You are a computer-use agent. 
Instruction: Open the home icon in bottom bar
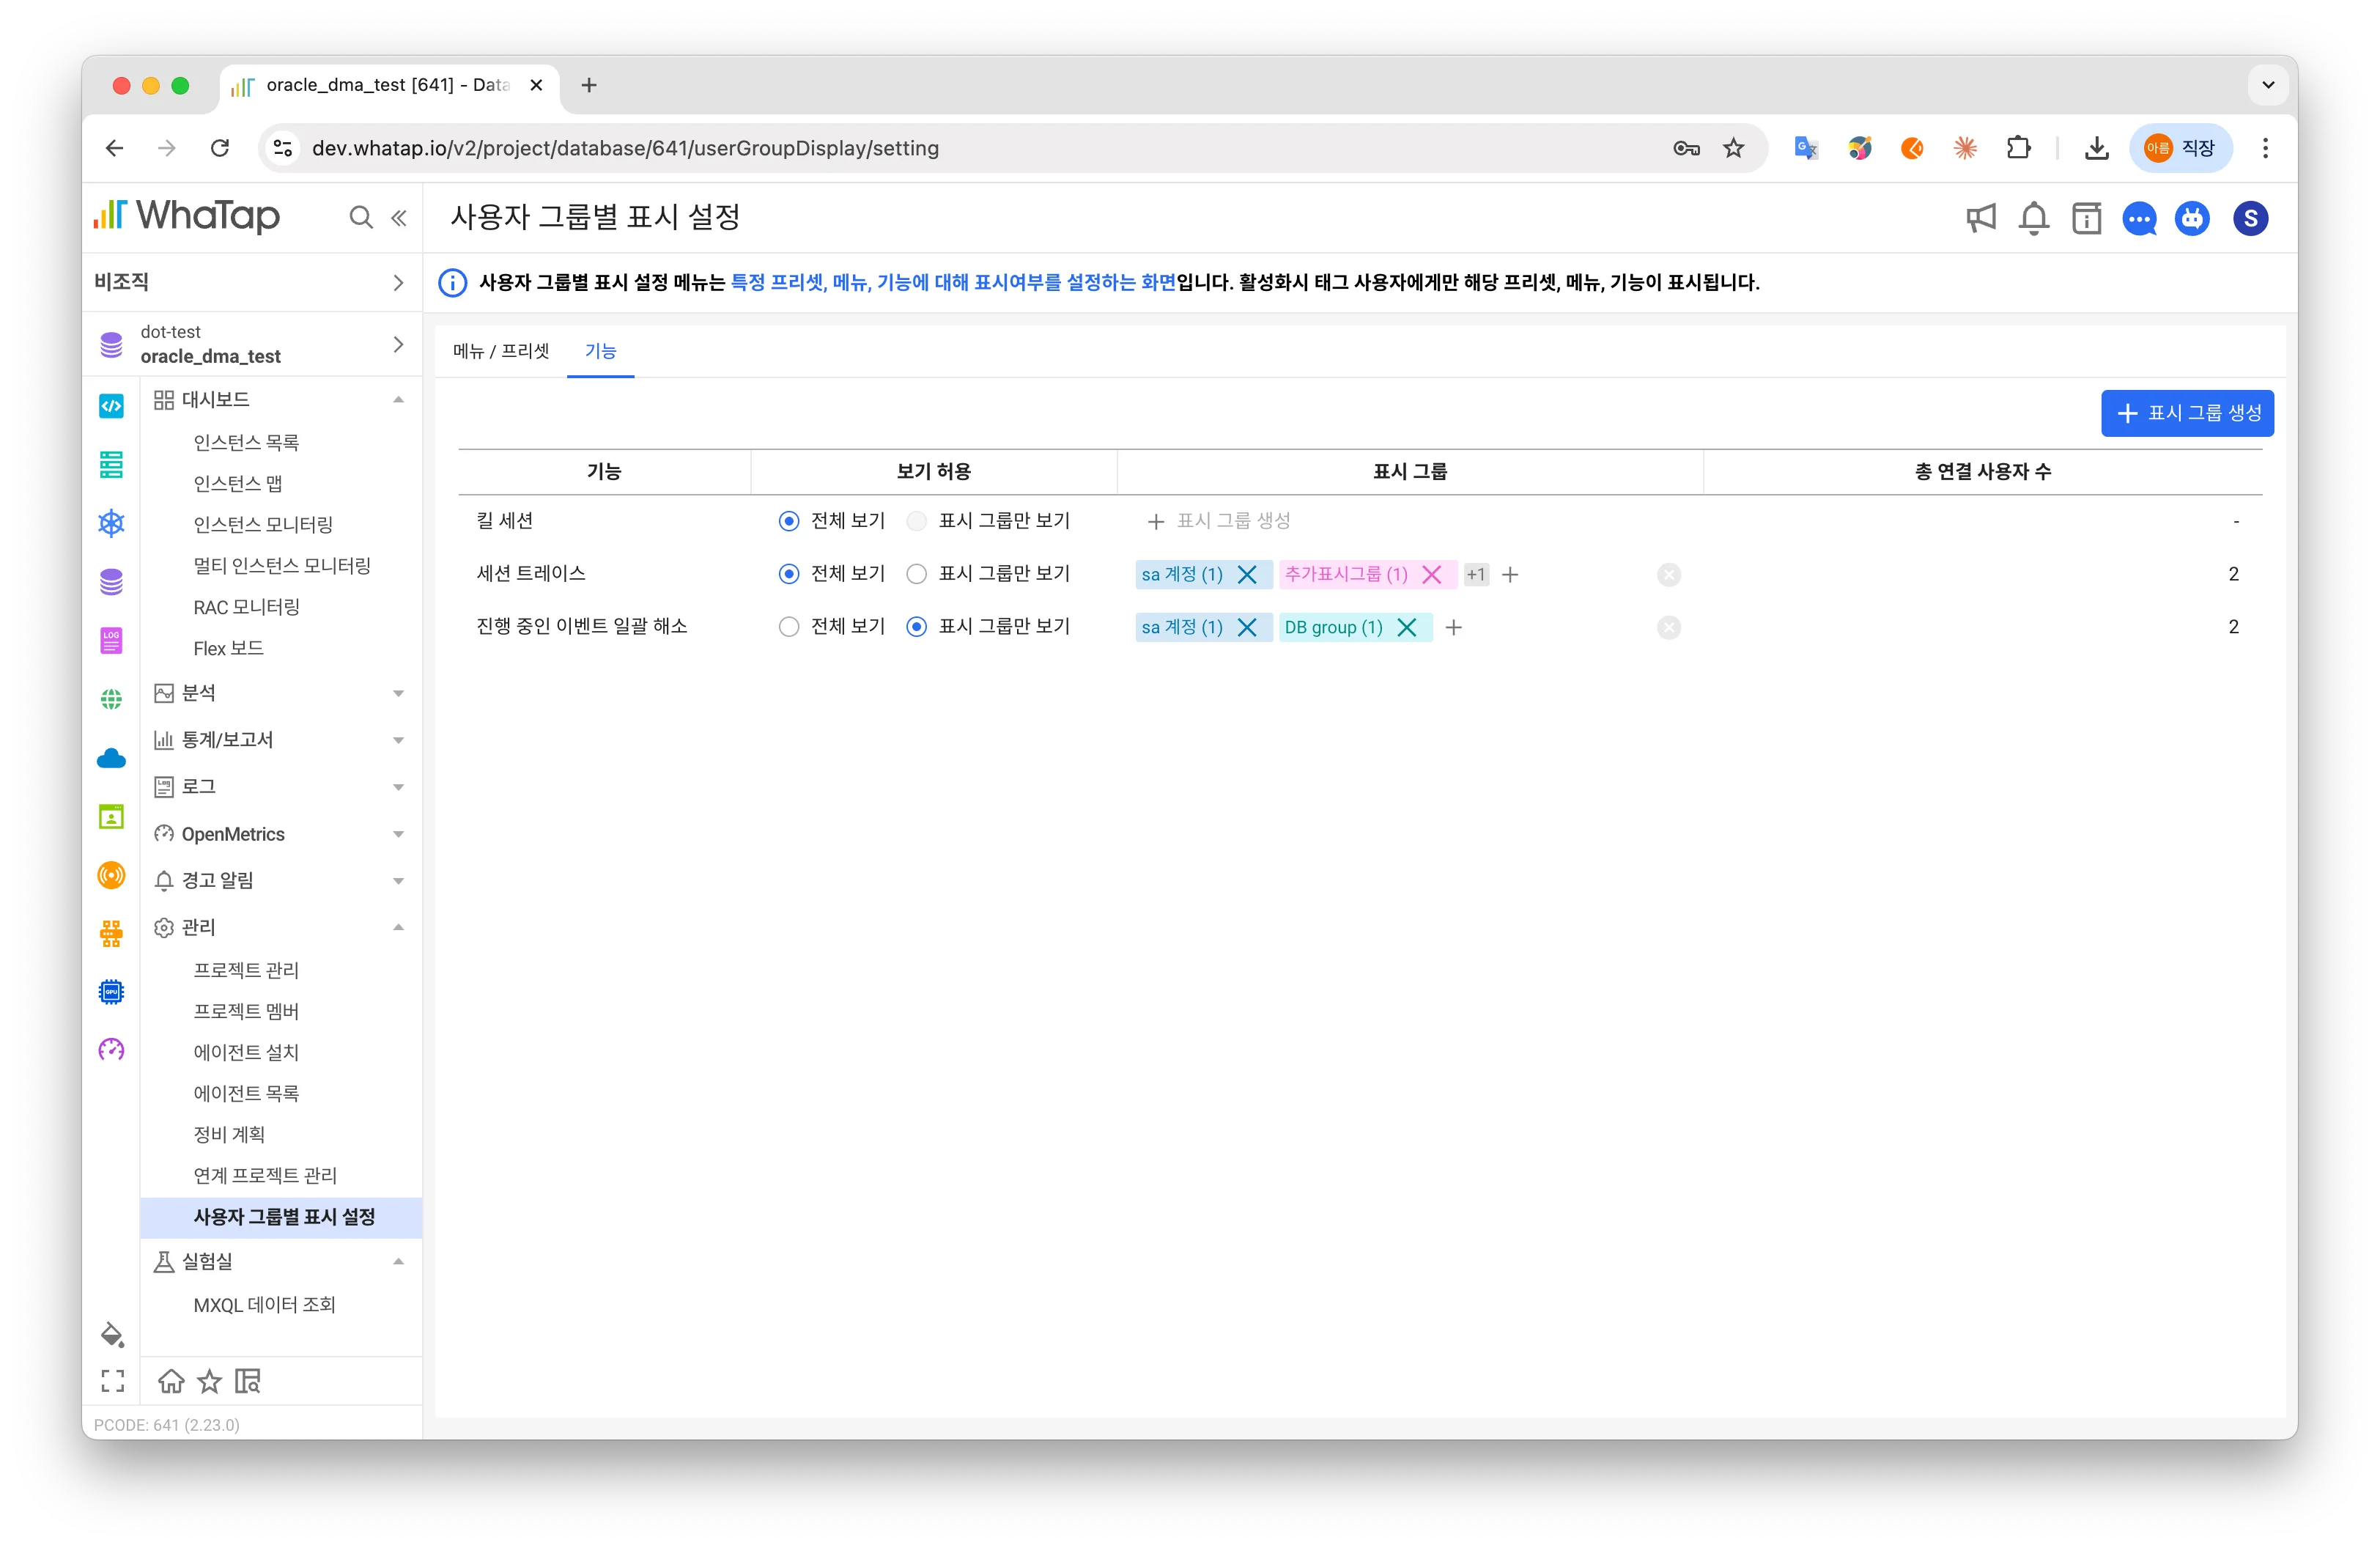point(171,1381)
